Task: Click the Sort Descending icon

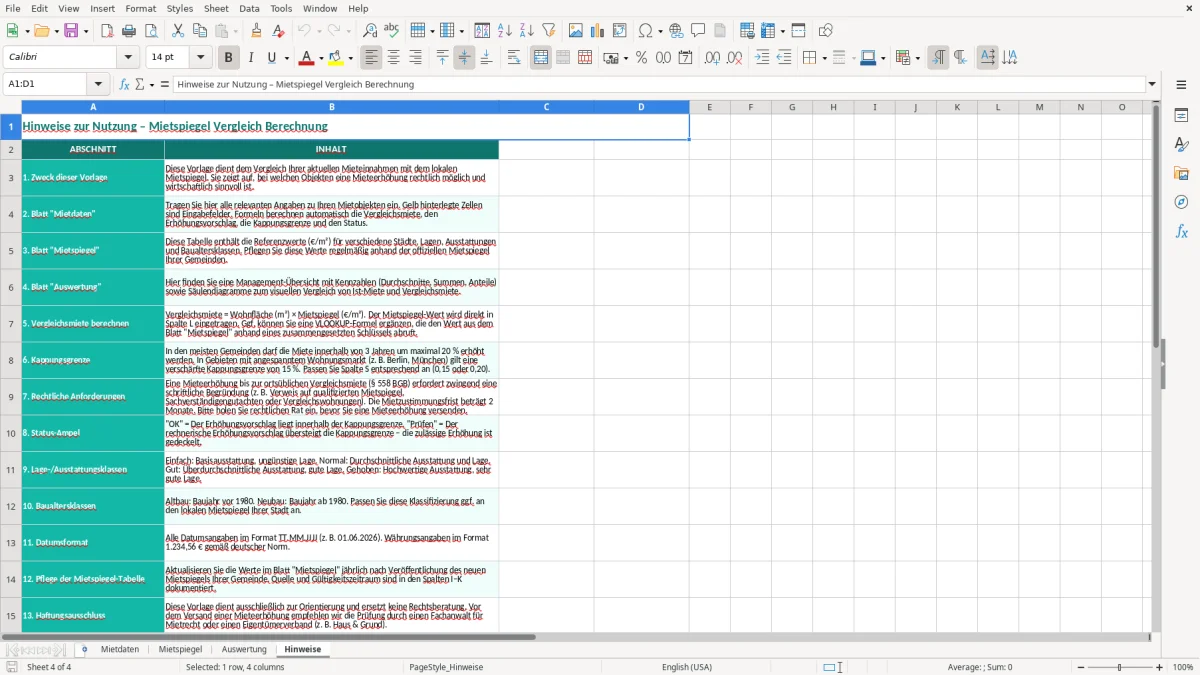Action: click(526, 31)
